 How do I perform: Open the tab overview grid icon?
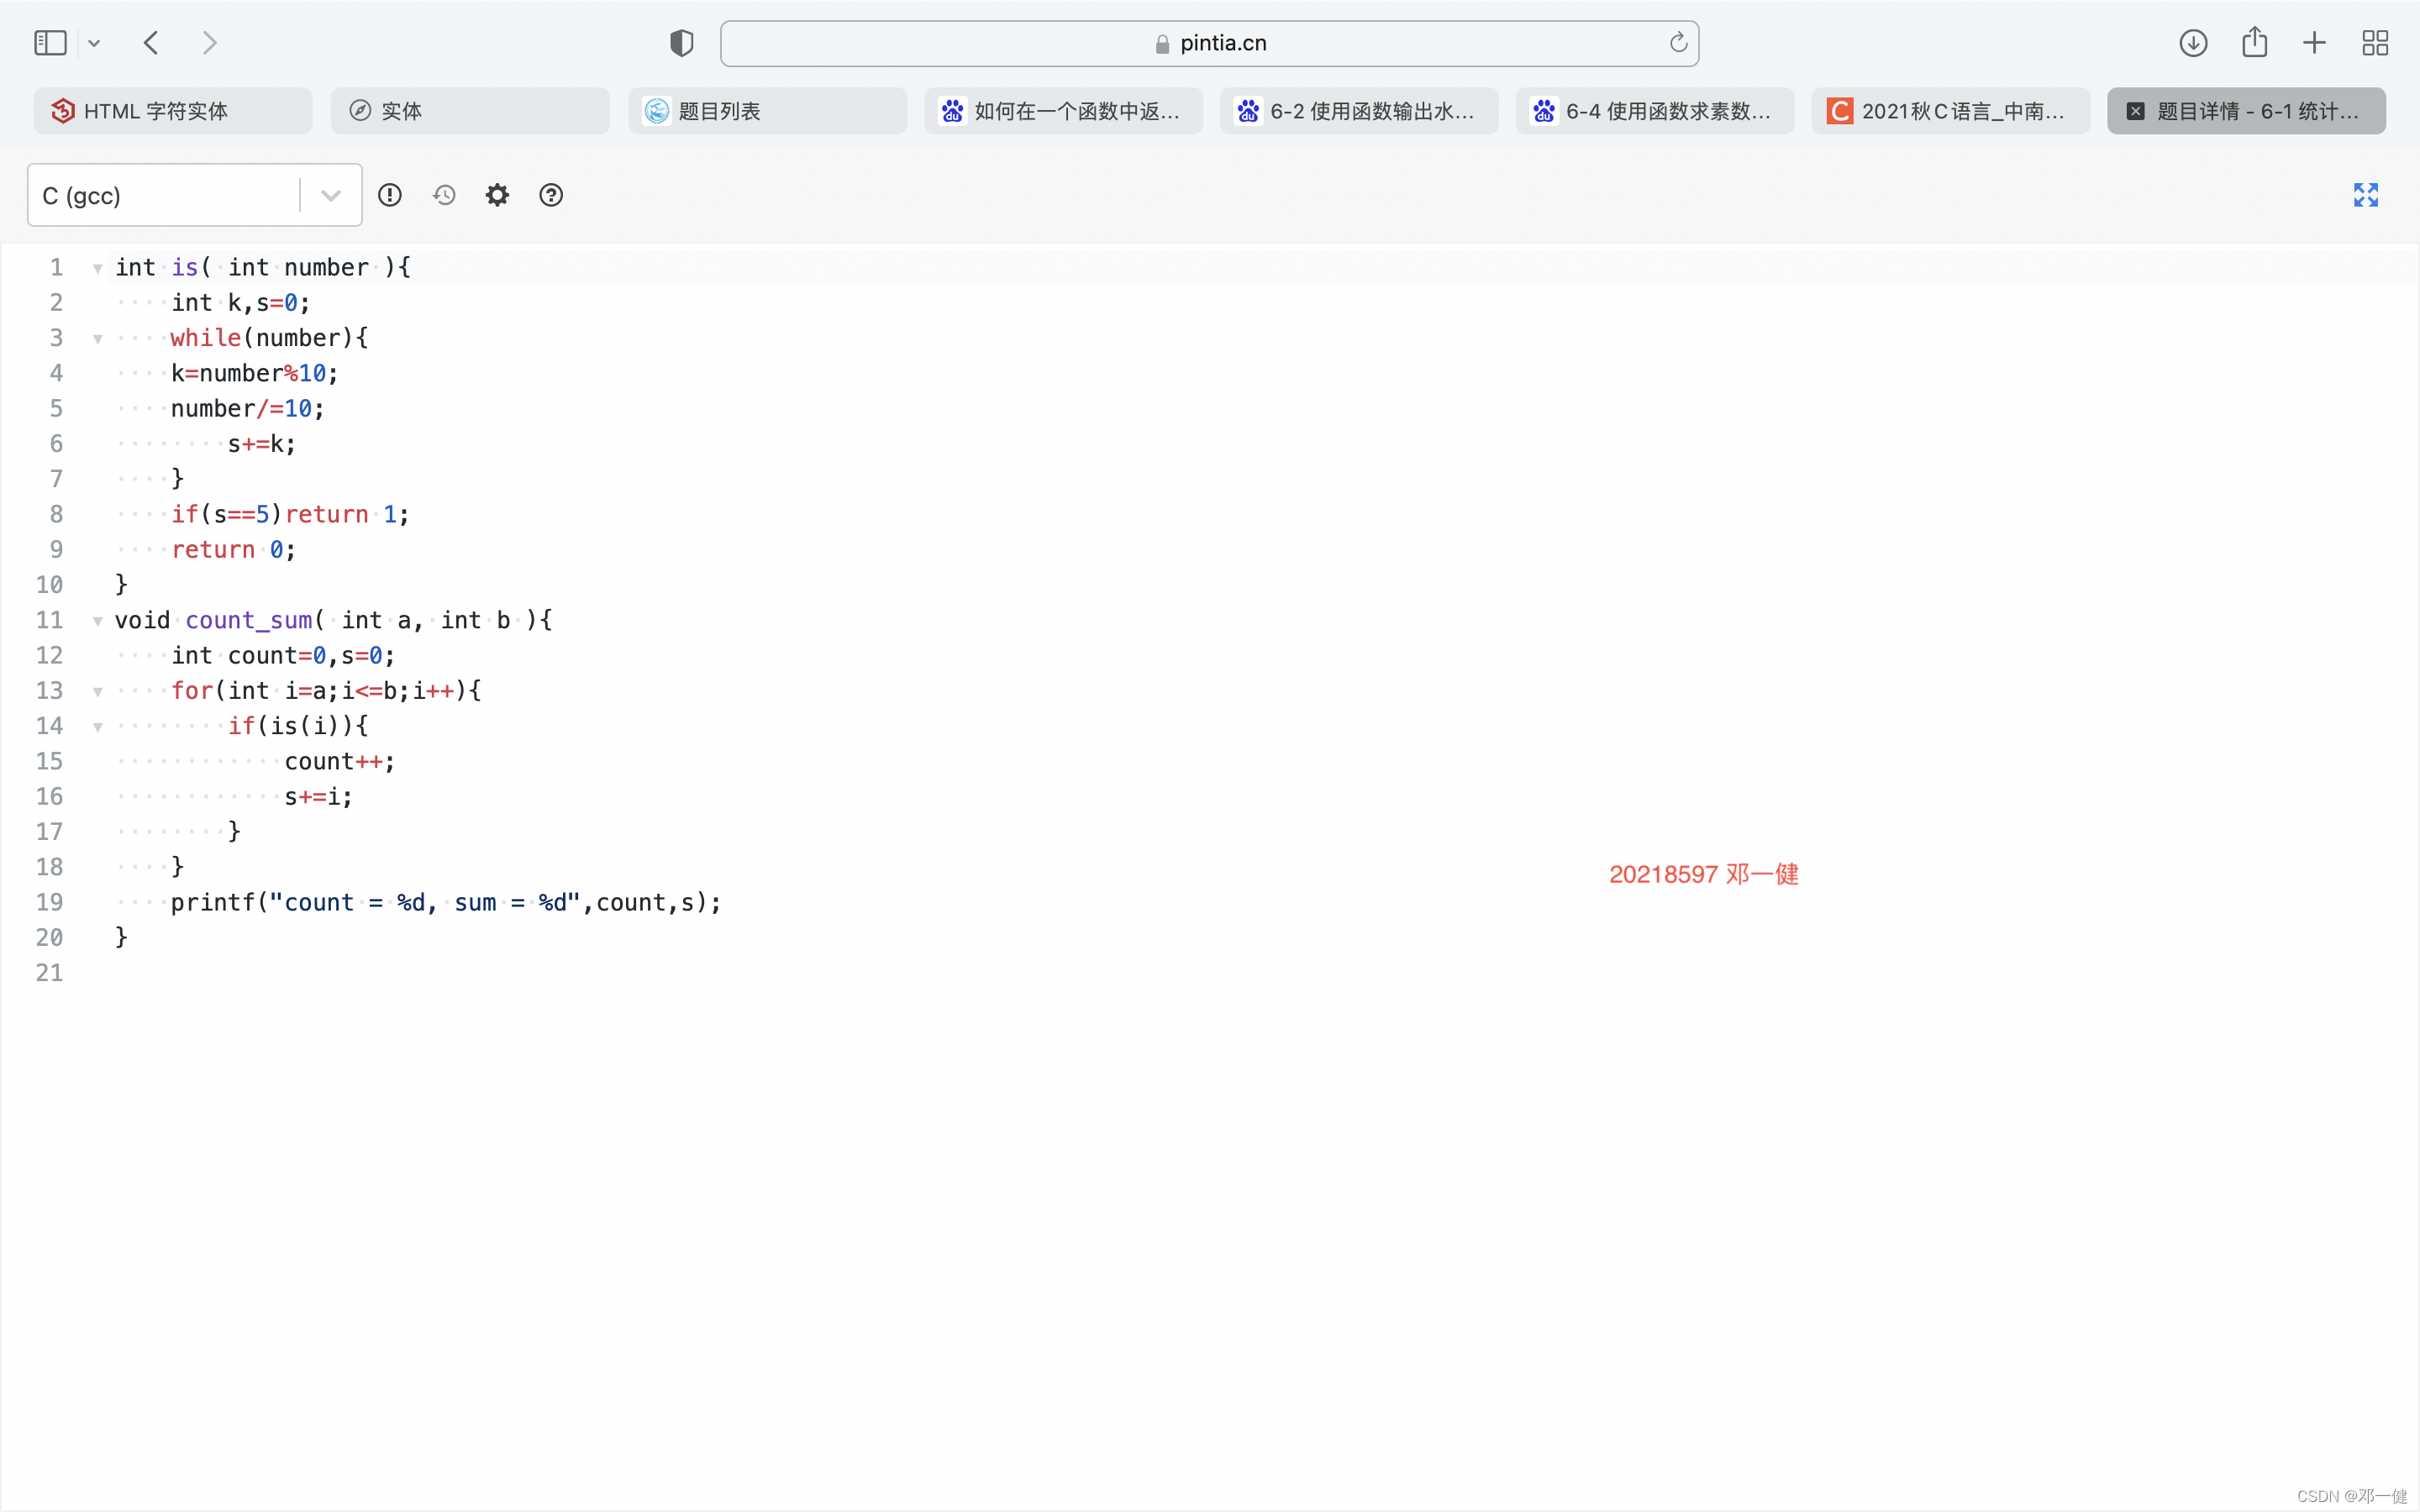click(x=2375, y=43)
